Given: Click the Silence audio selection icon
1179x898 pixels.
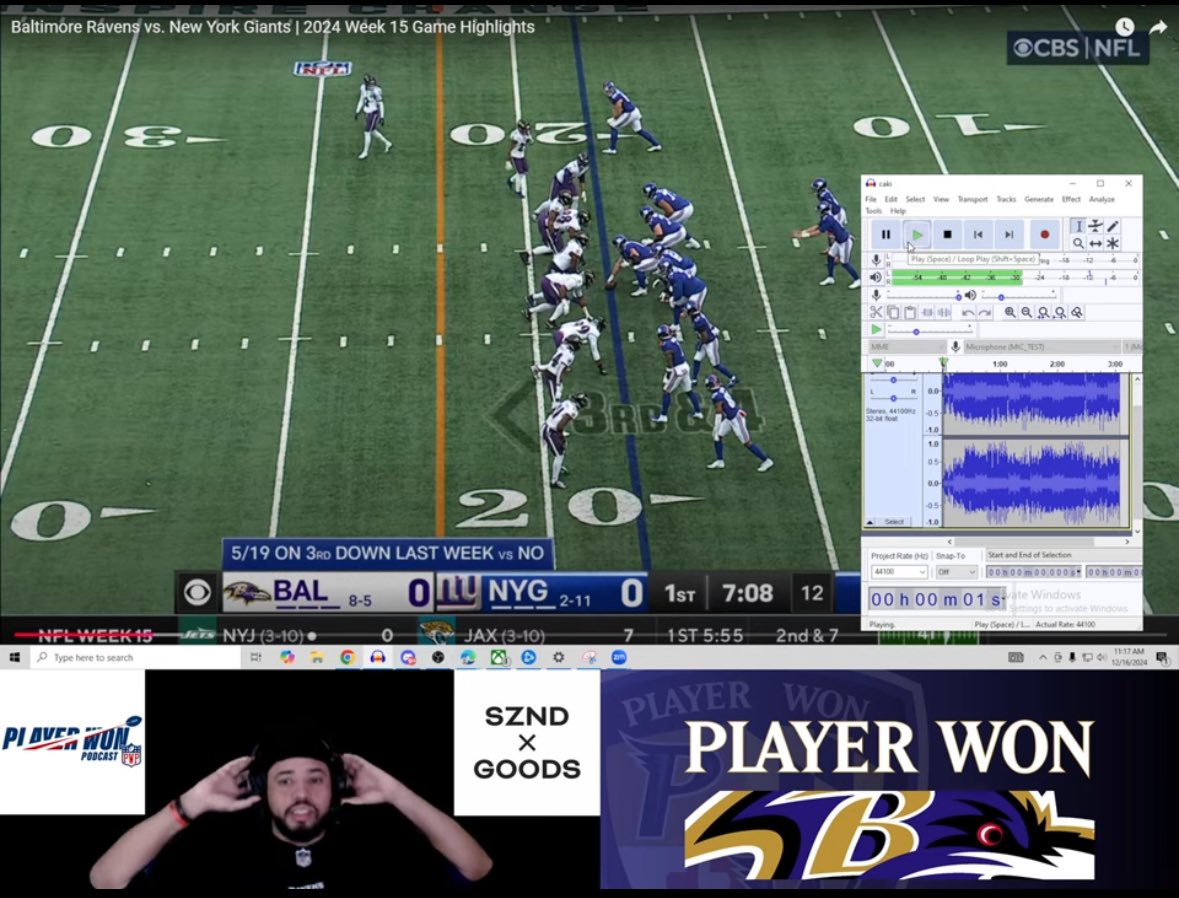Looking at the screenshot, I should pos(944,312).
